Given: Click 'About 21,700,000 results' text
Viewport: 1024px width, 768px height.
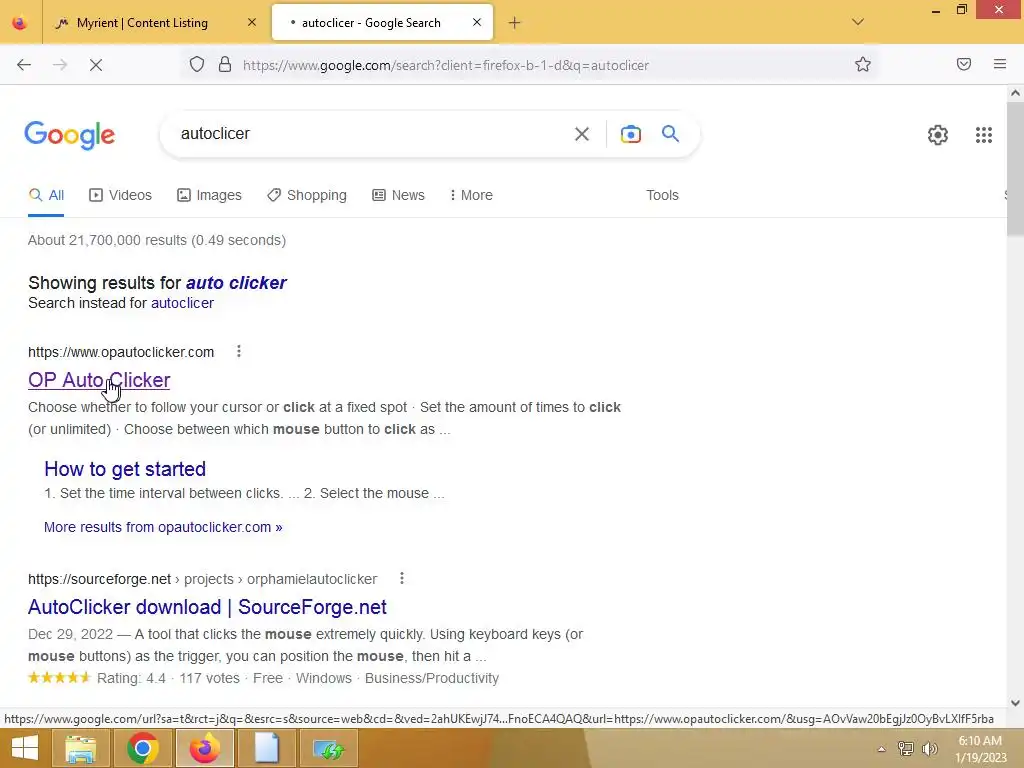Looking at the screenshot, I should pos(157,240).
